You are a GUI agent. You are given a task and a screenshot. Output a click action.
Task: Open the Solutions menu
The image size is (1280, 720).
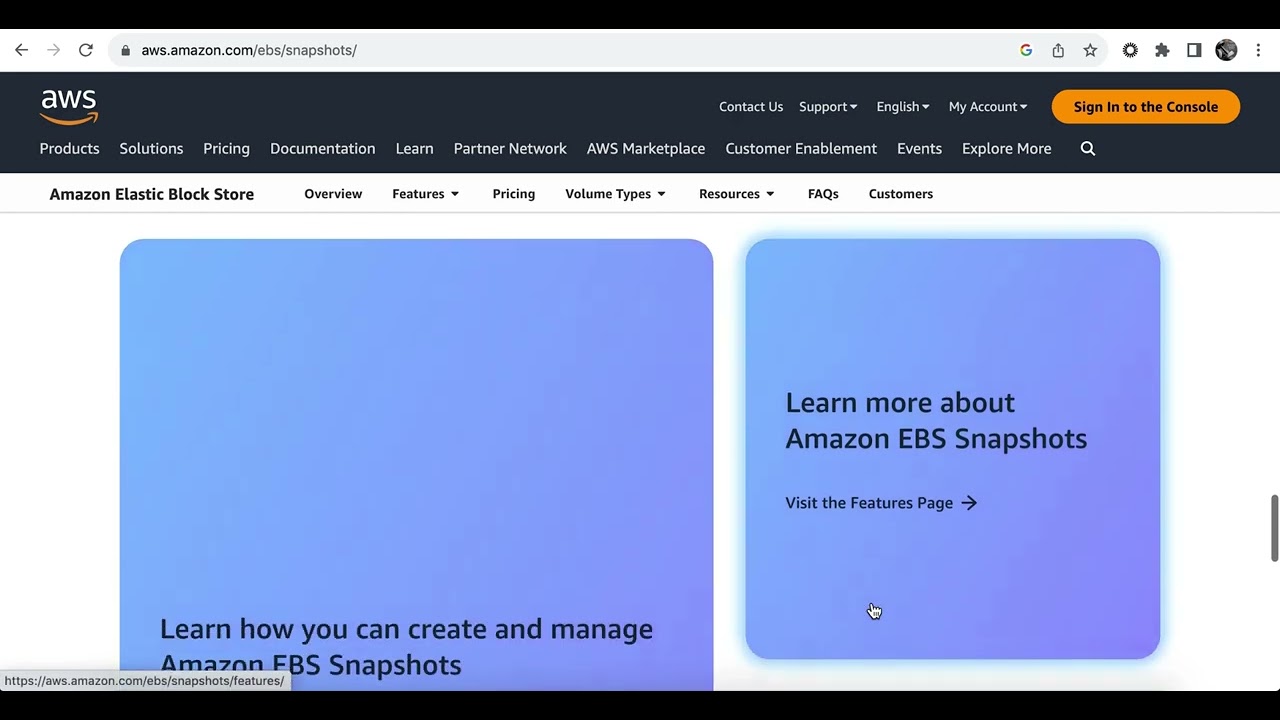(x=151, y=148)
